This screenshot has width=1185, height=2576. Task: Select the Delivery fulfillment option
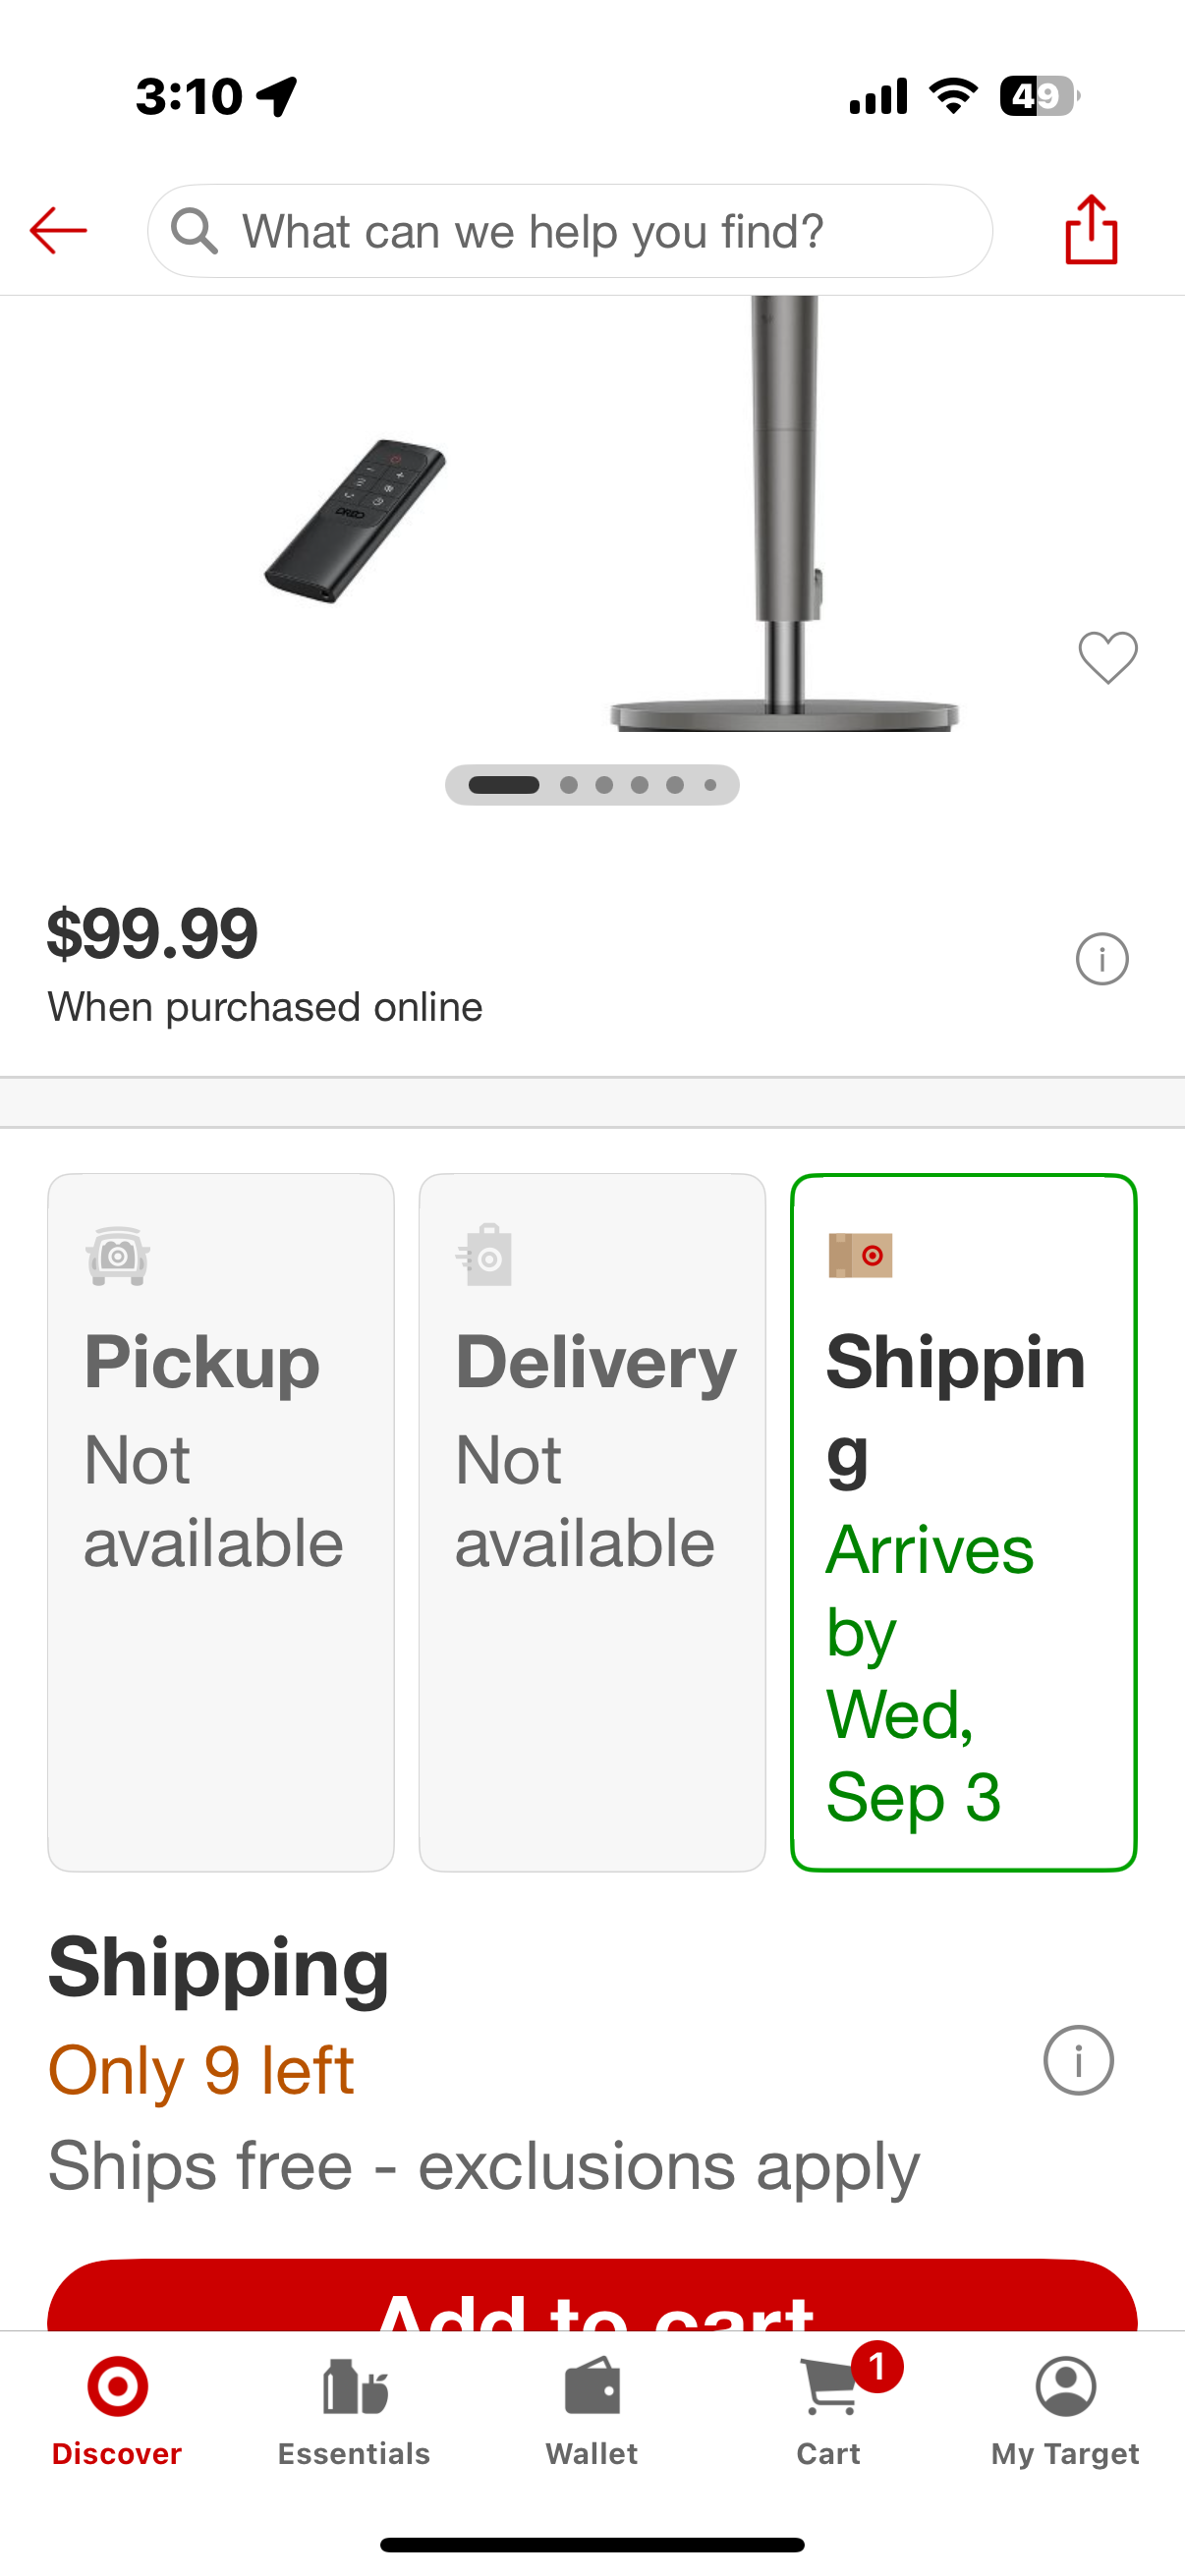click(x=592, y=1522)
